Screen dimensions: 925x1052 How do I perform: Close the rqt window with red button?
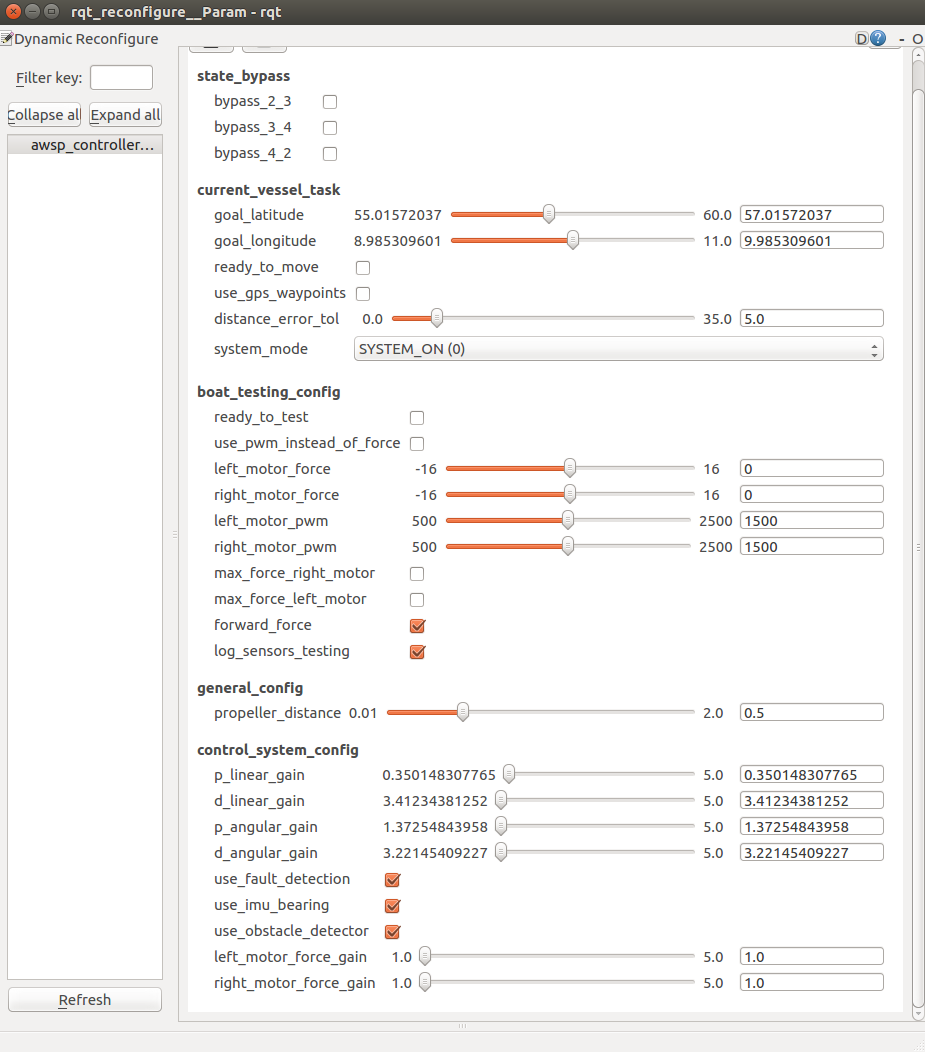tap(13, 11)
